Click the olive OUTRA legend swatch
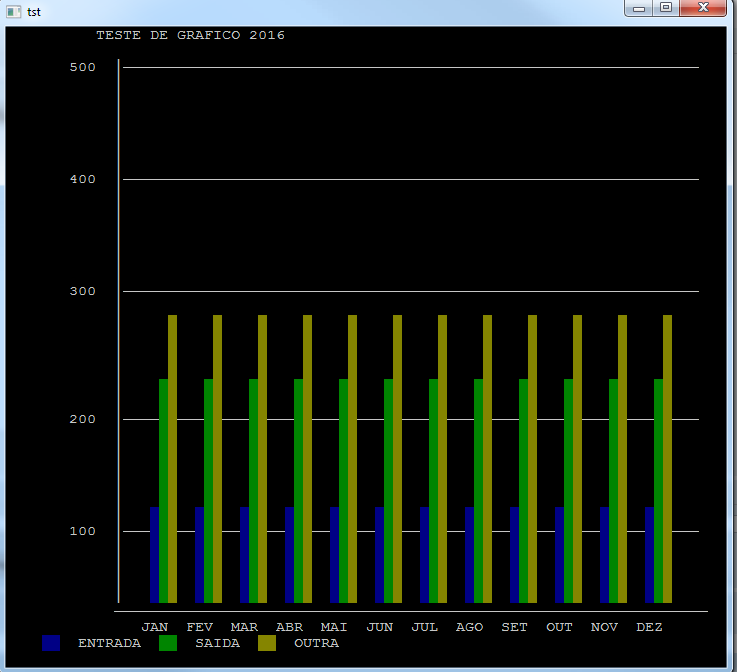 [x=267, y=644]
